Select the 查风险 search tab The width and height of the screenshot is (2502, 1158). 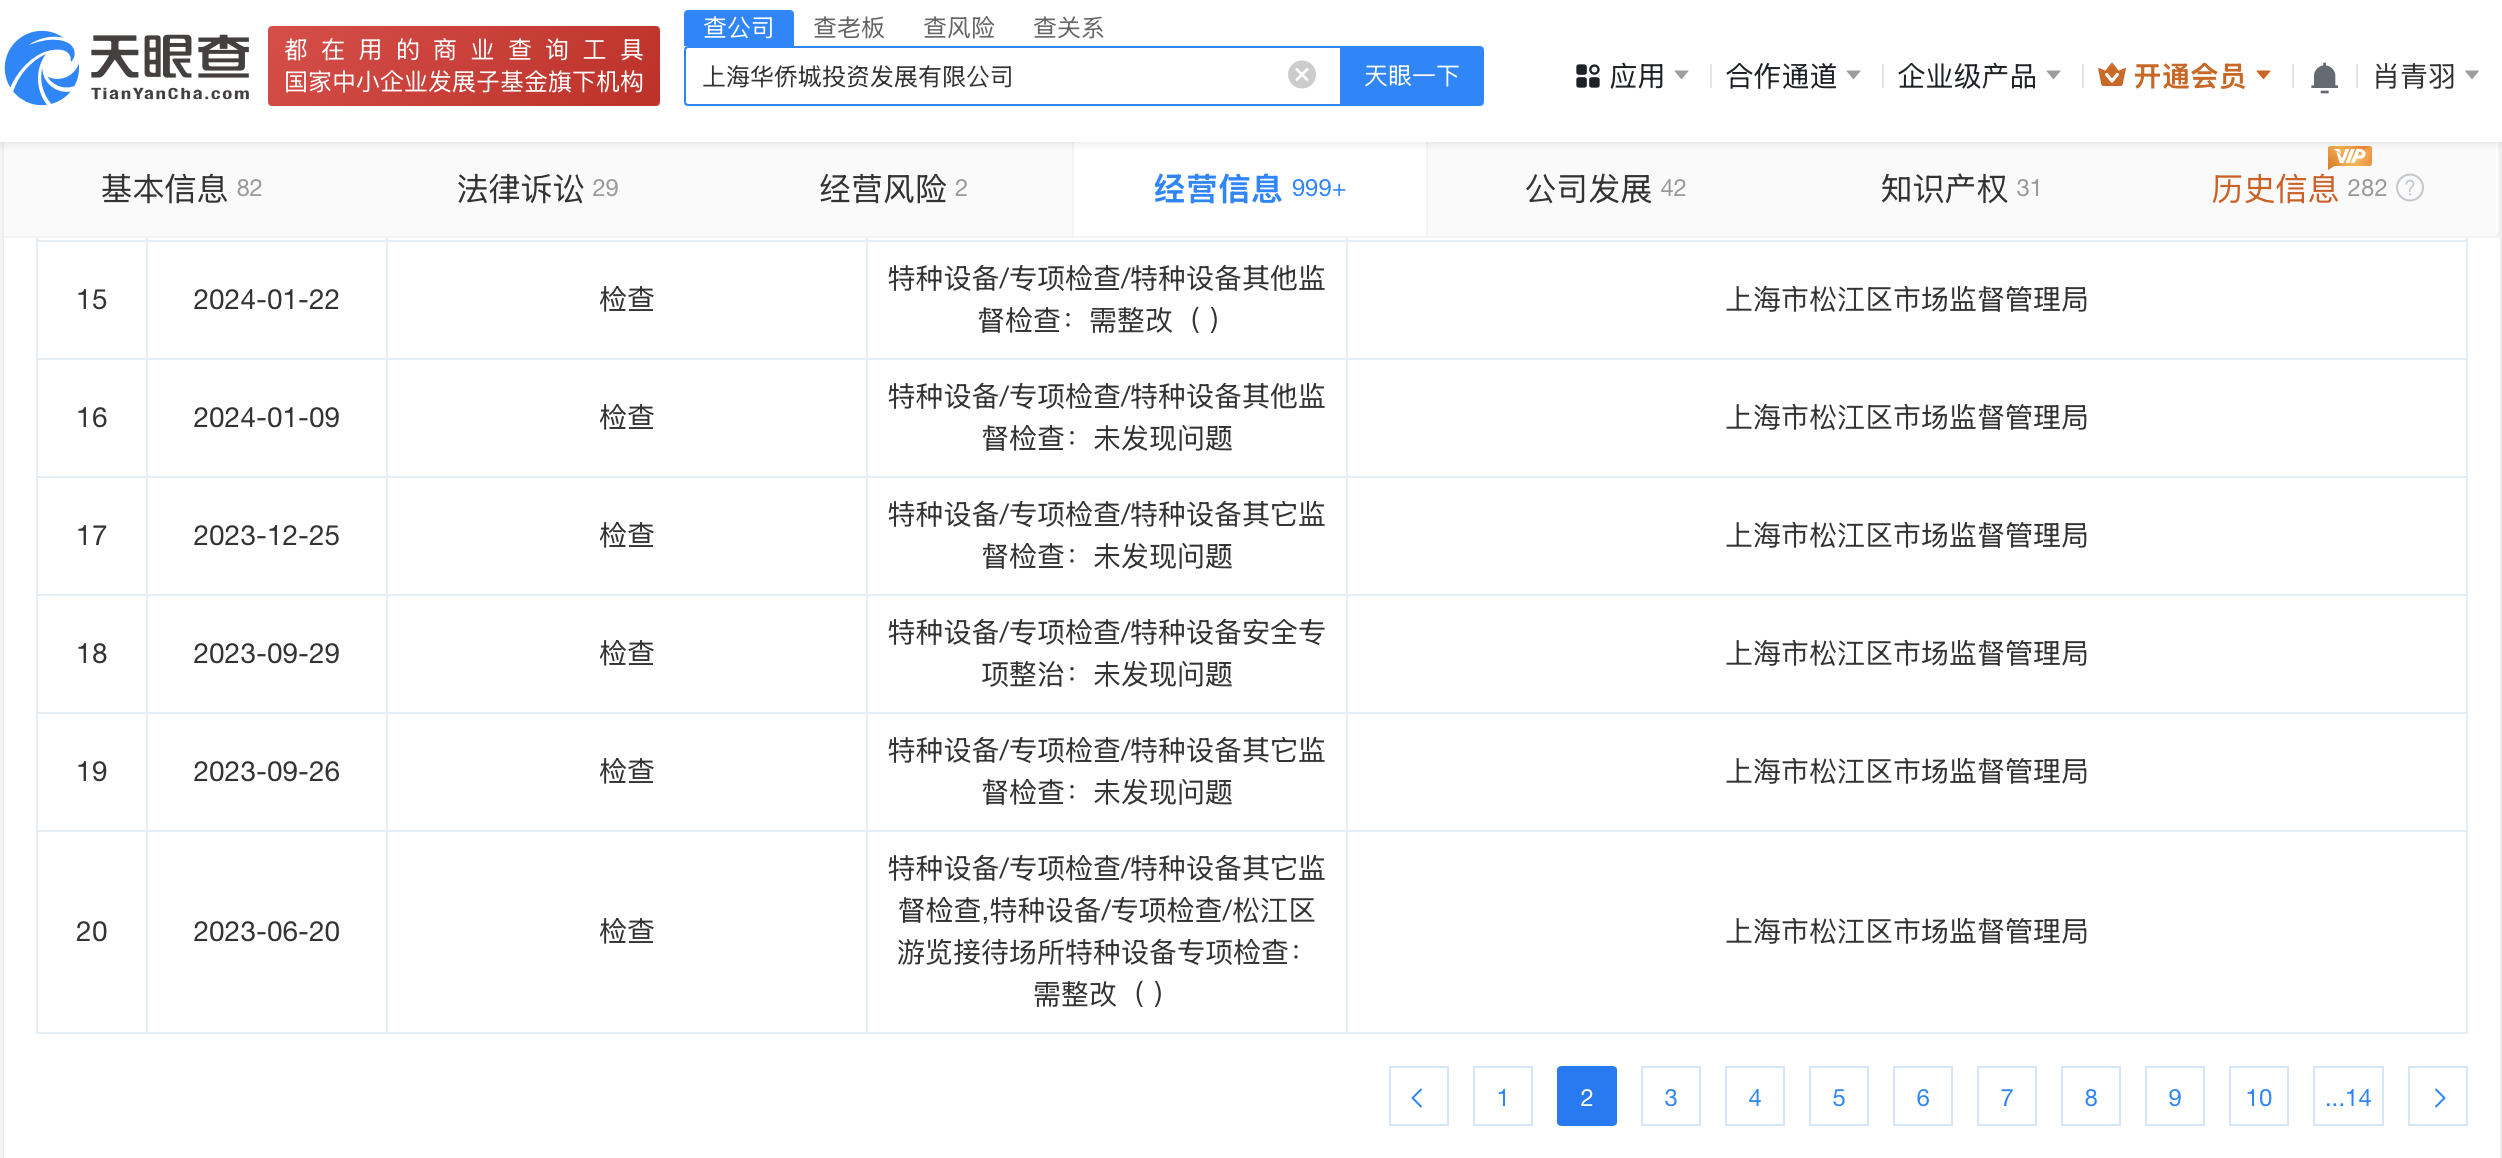tap(959, 27)
